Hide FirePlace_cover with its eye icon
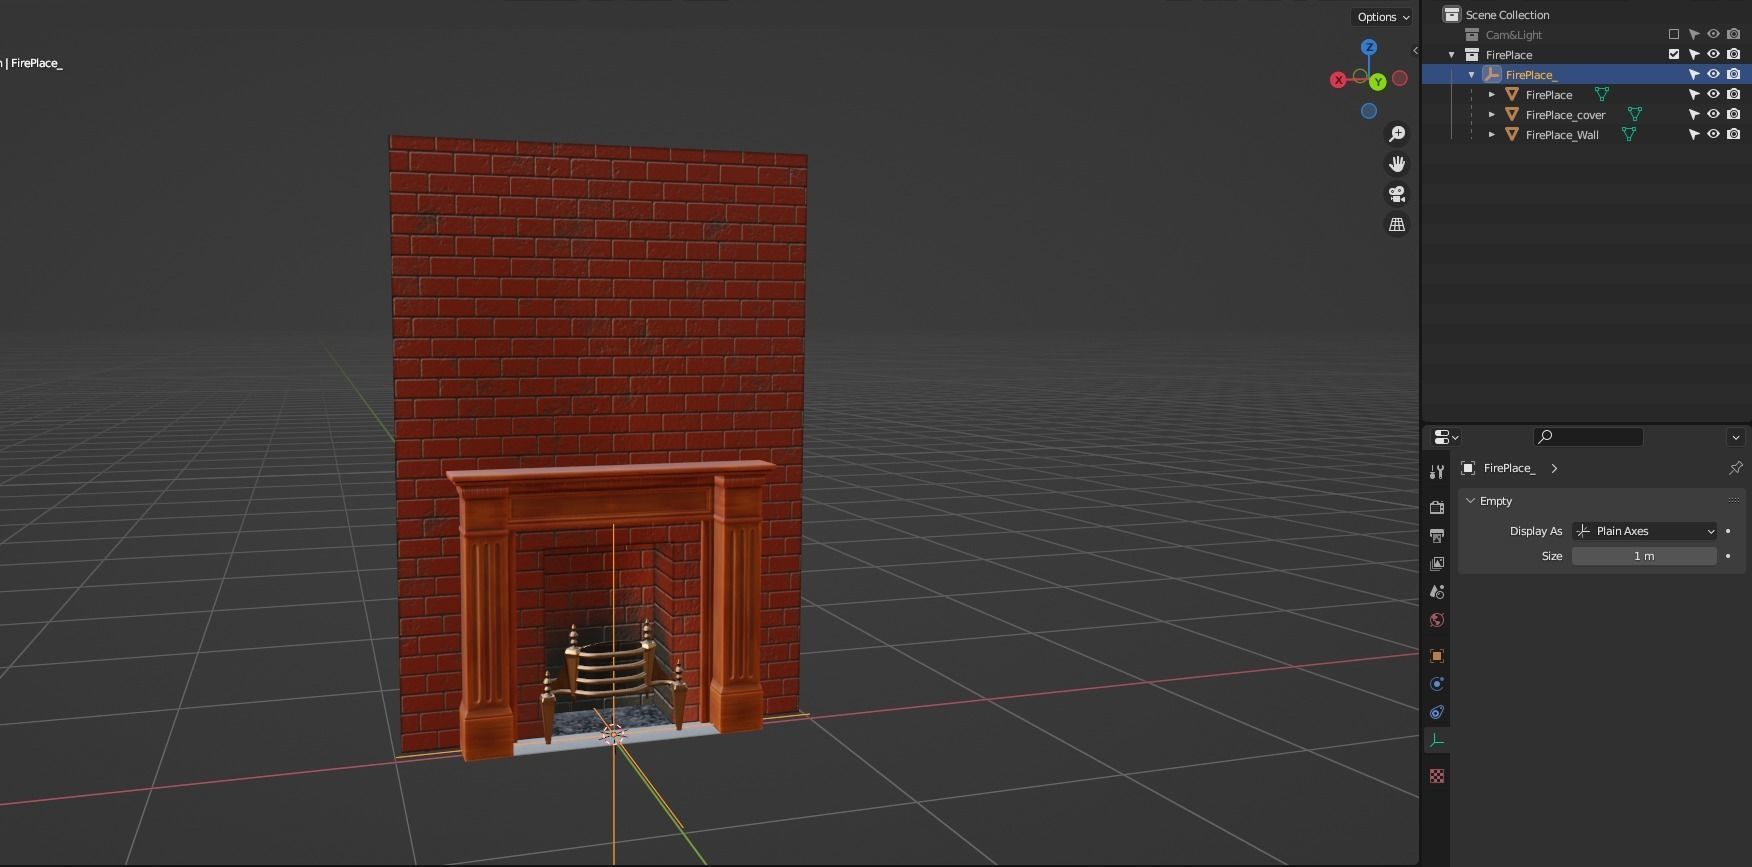Screen dimensions: 1752x867 (1713, 114)
